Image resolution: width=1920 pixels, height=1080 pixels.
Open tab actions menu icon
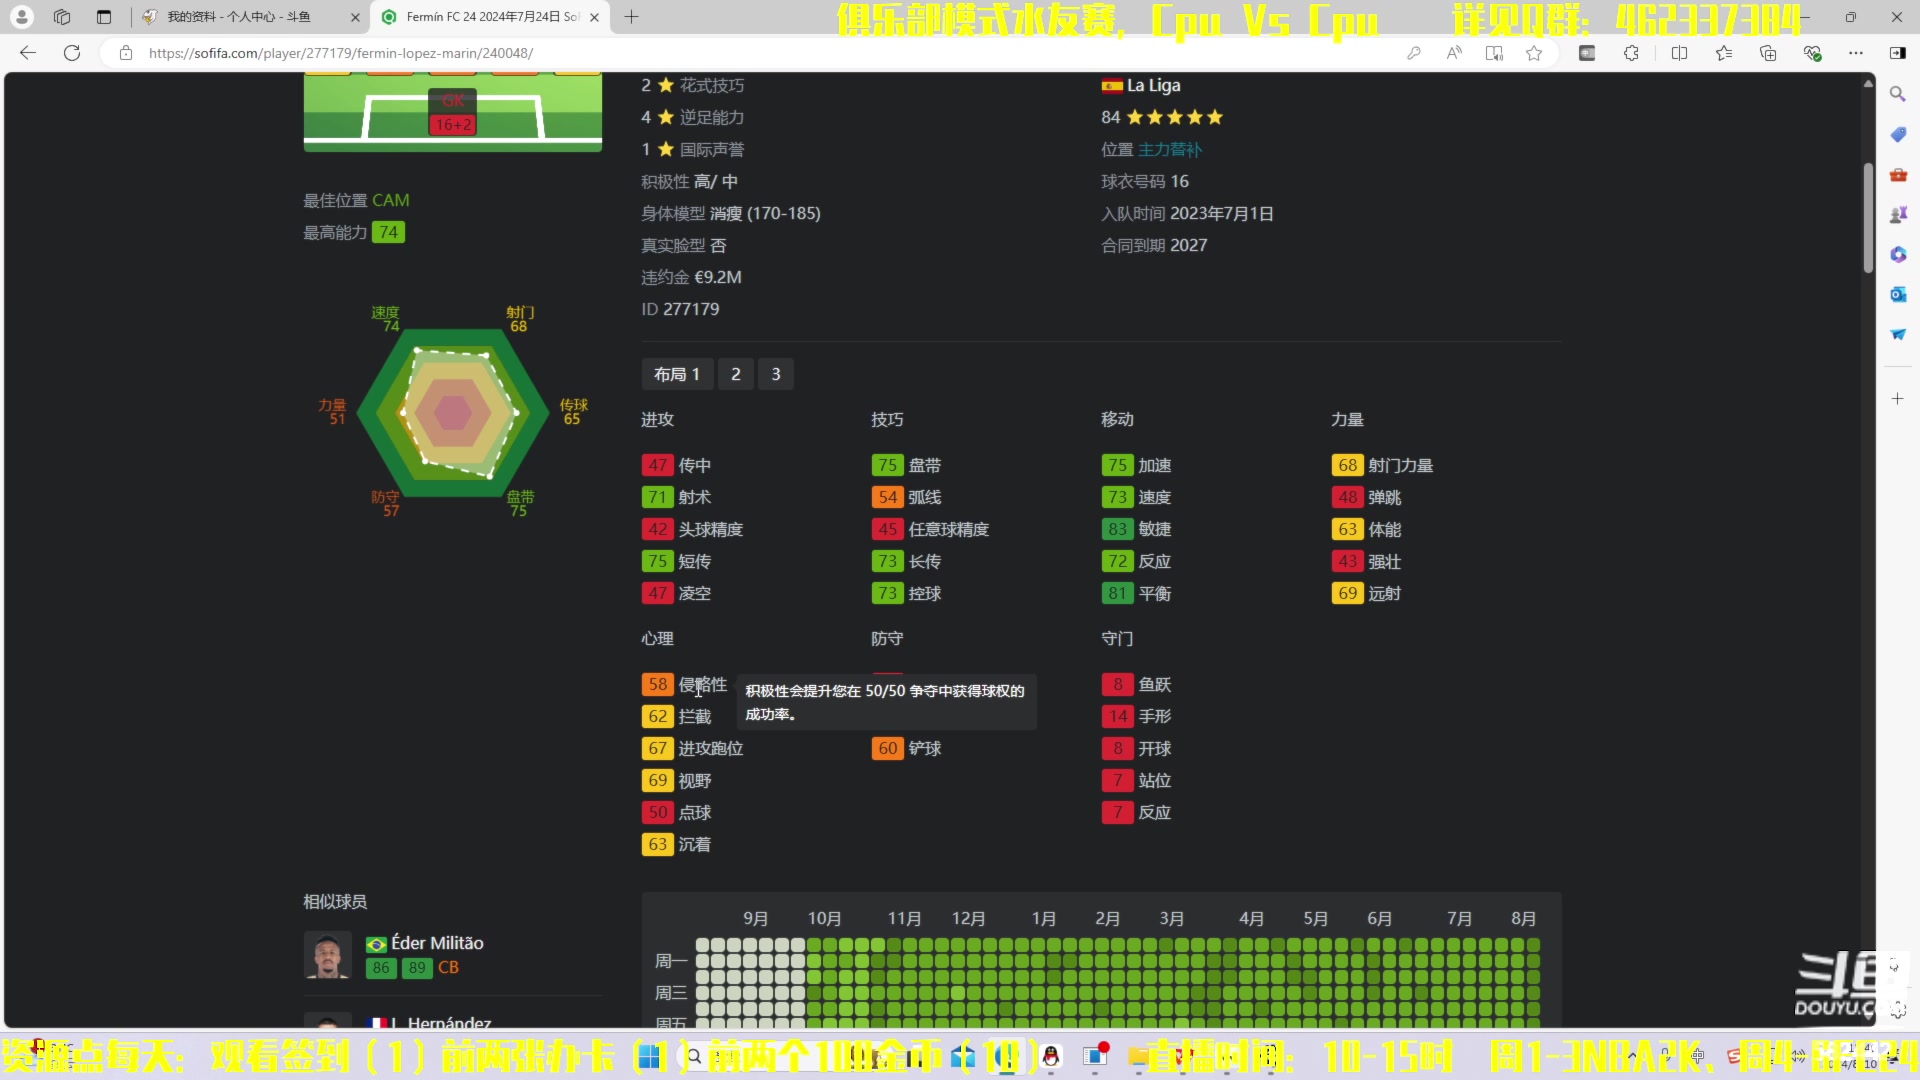coord(104,17)
